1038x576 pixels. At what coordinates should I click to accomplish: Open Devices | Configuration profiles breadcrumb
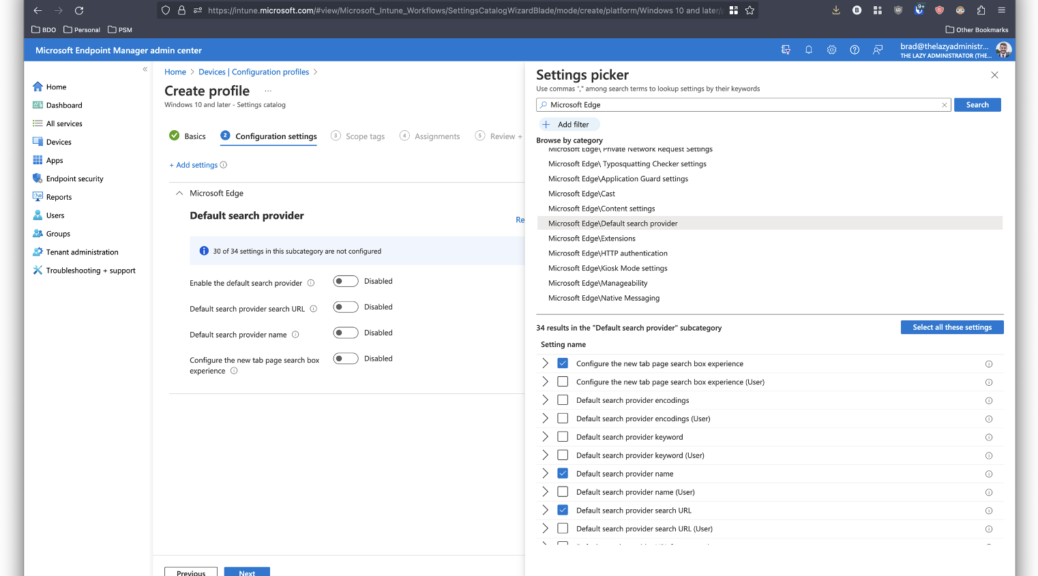coord(254,72)
